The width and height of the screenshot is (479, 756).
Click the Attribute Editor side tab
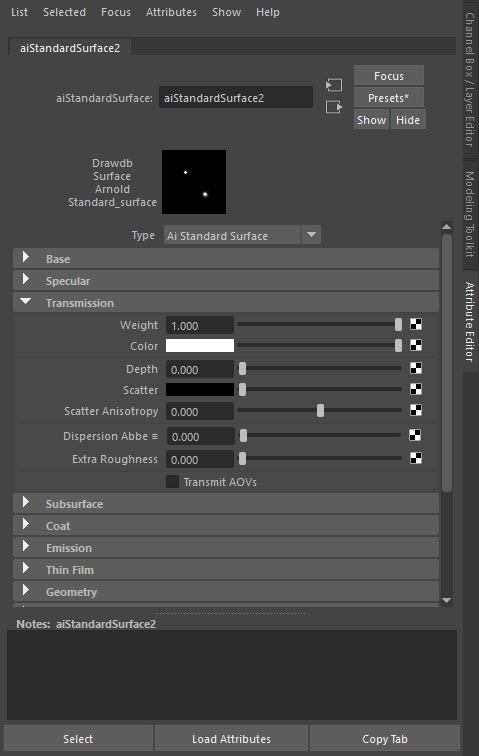pyautogui.click(x=470, y=322)
